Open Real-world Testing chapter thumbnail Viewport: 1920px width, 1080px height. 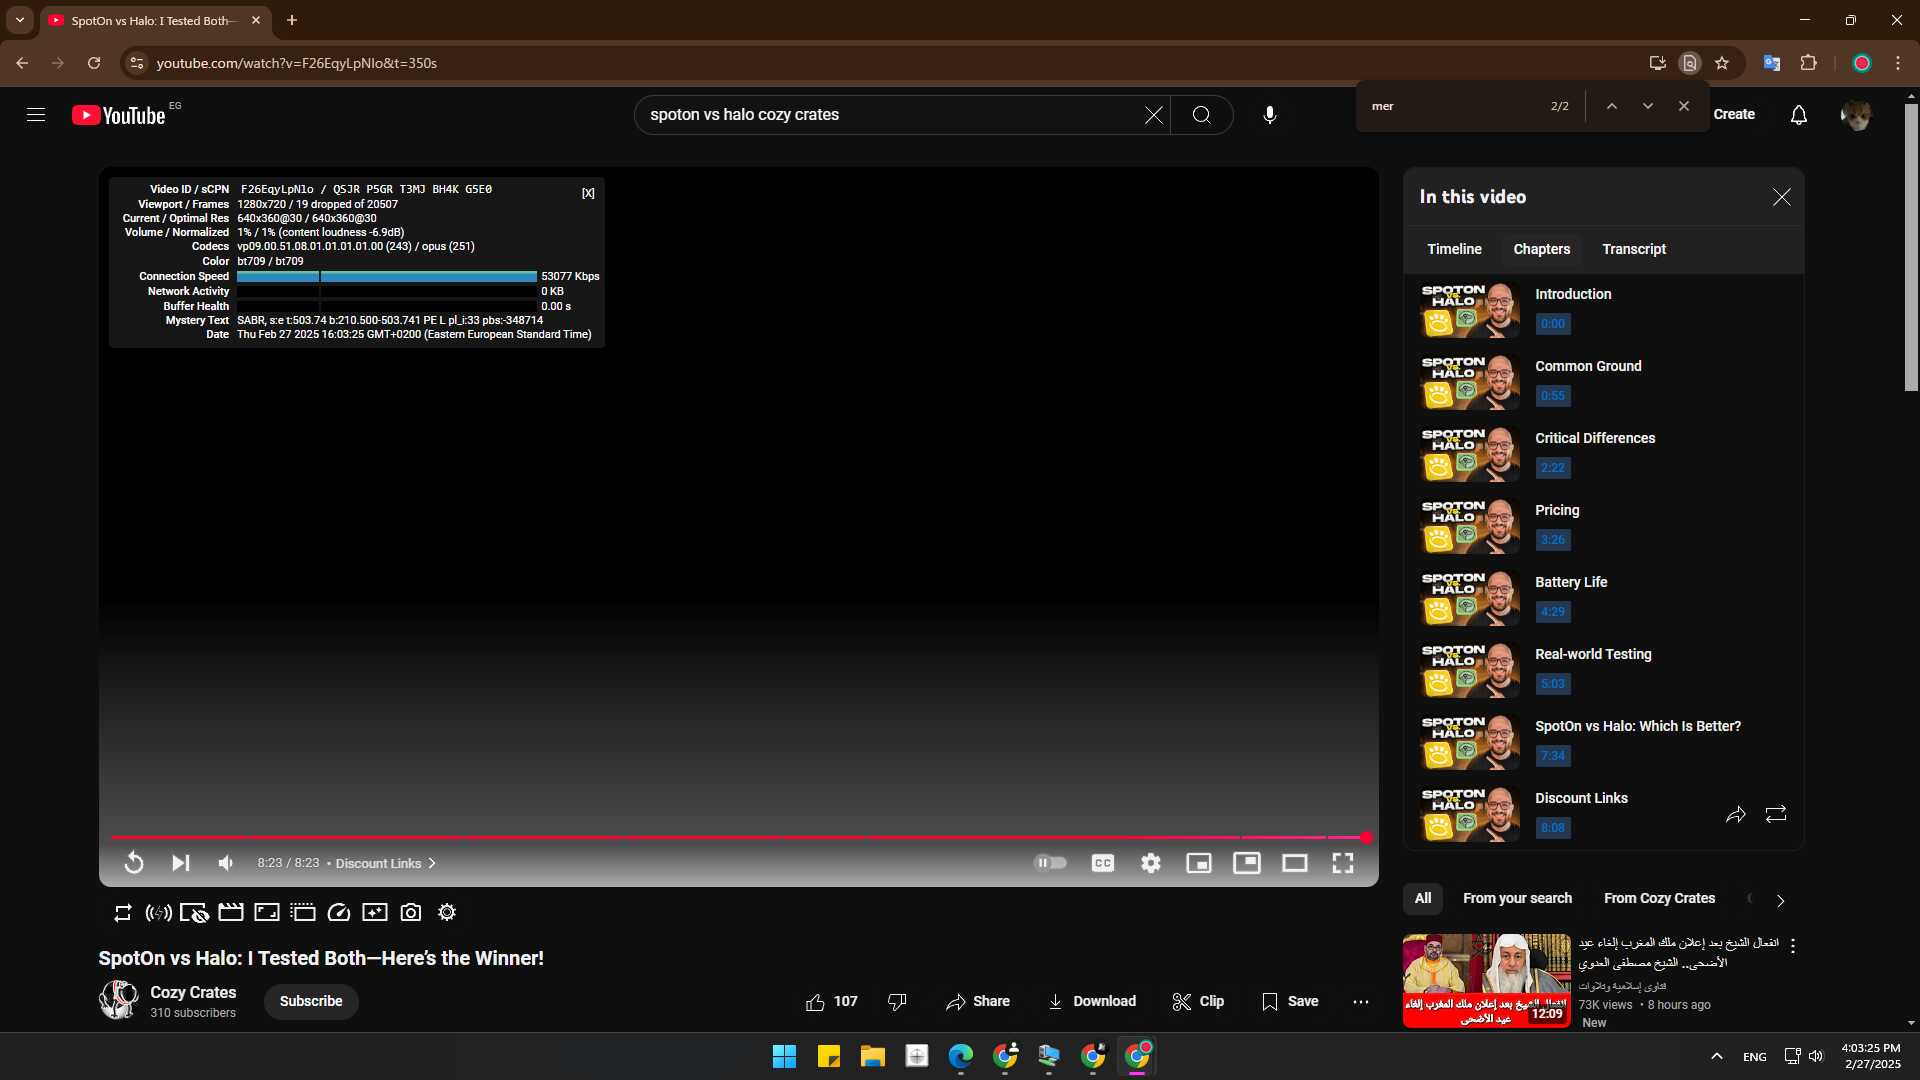[1470, 670]
